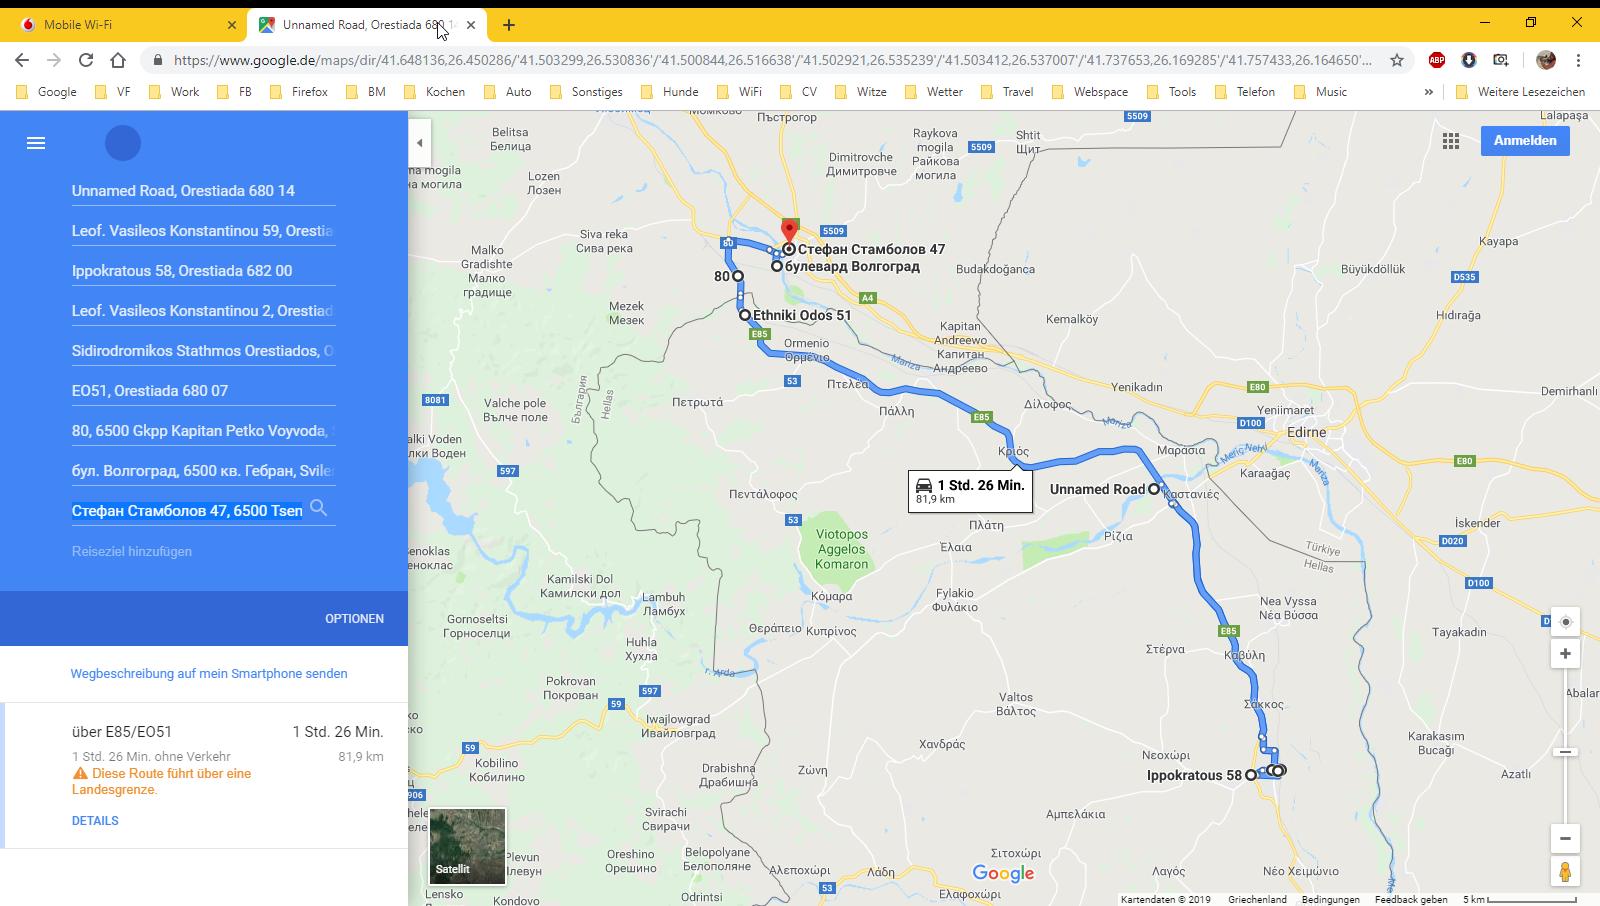Reload the page
1600x906 pixels.
pos(86,60)
